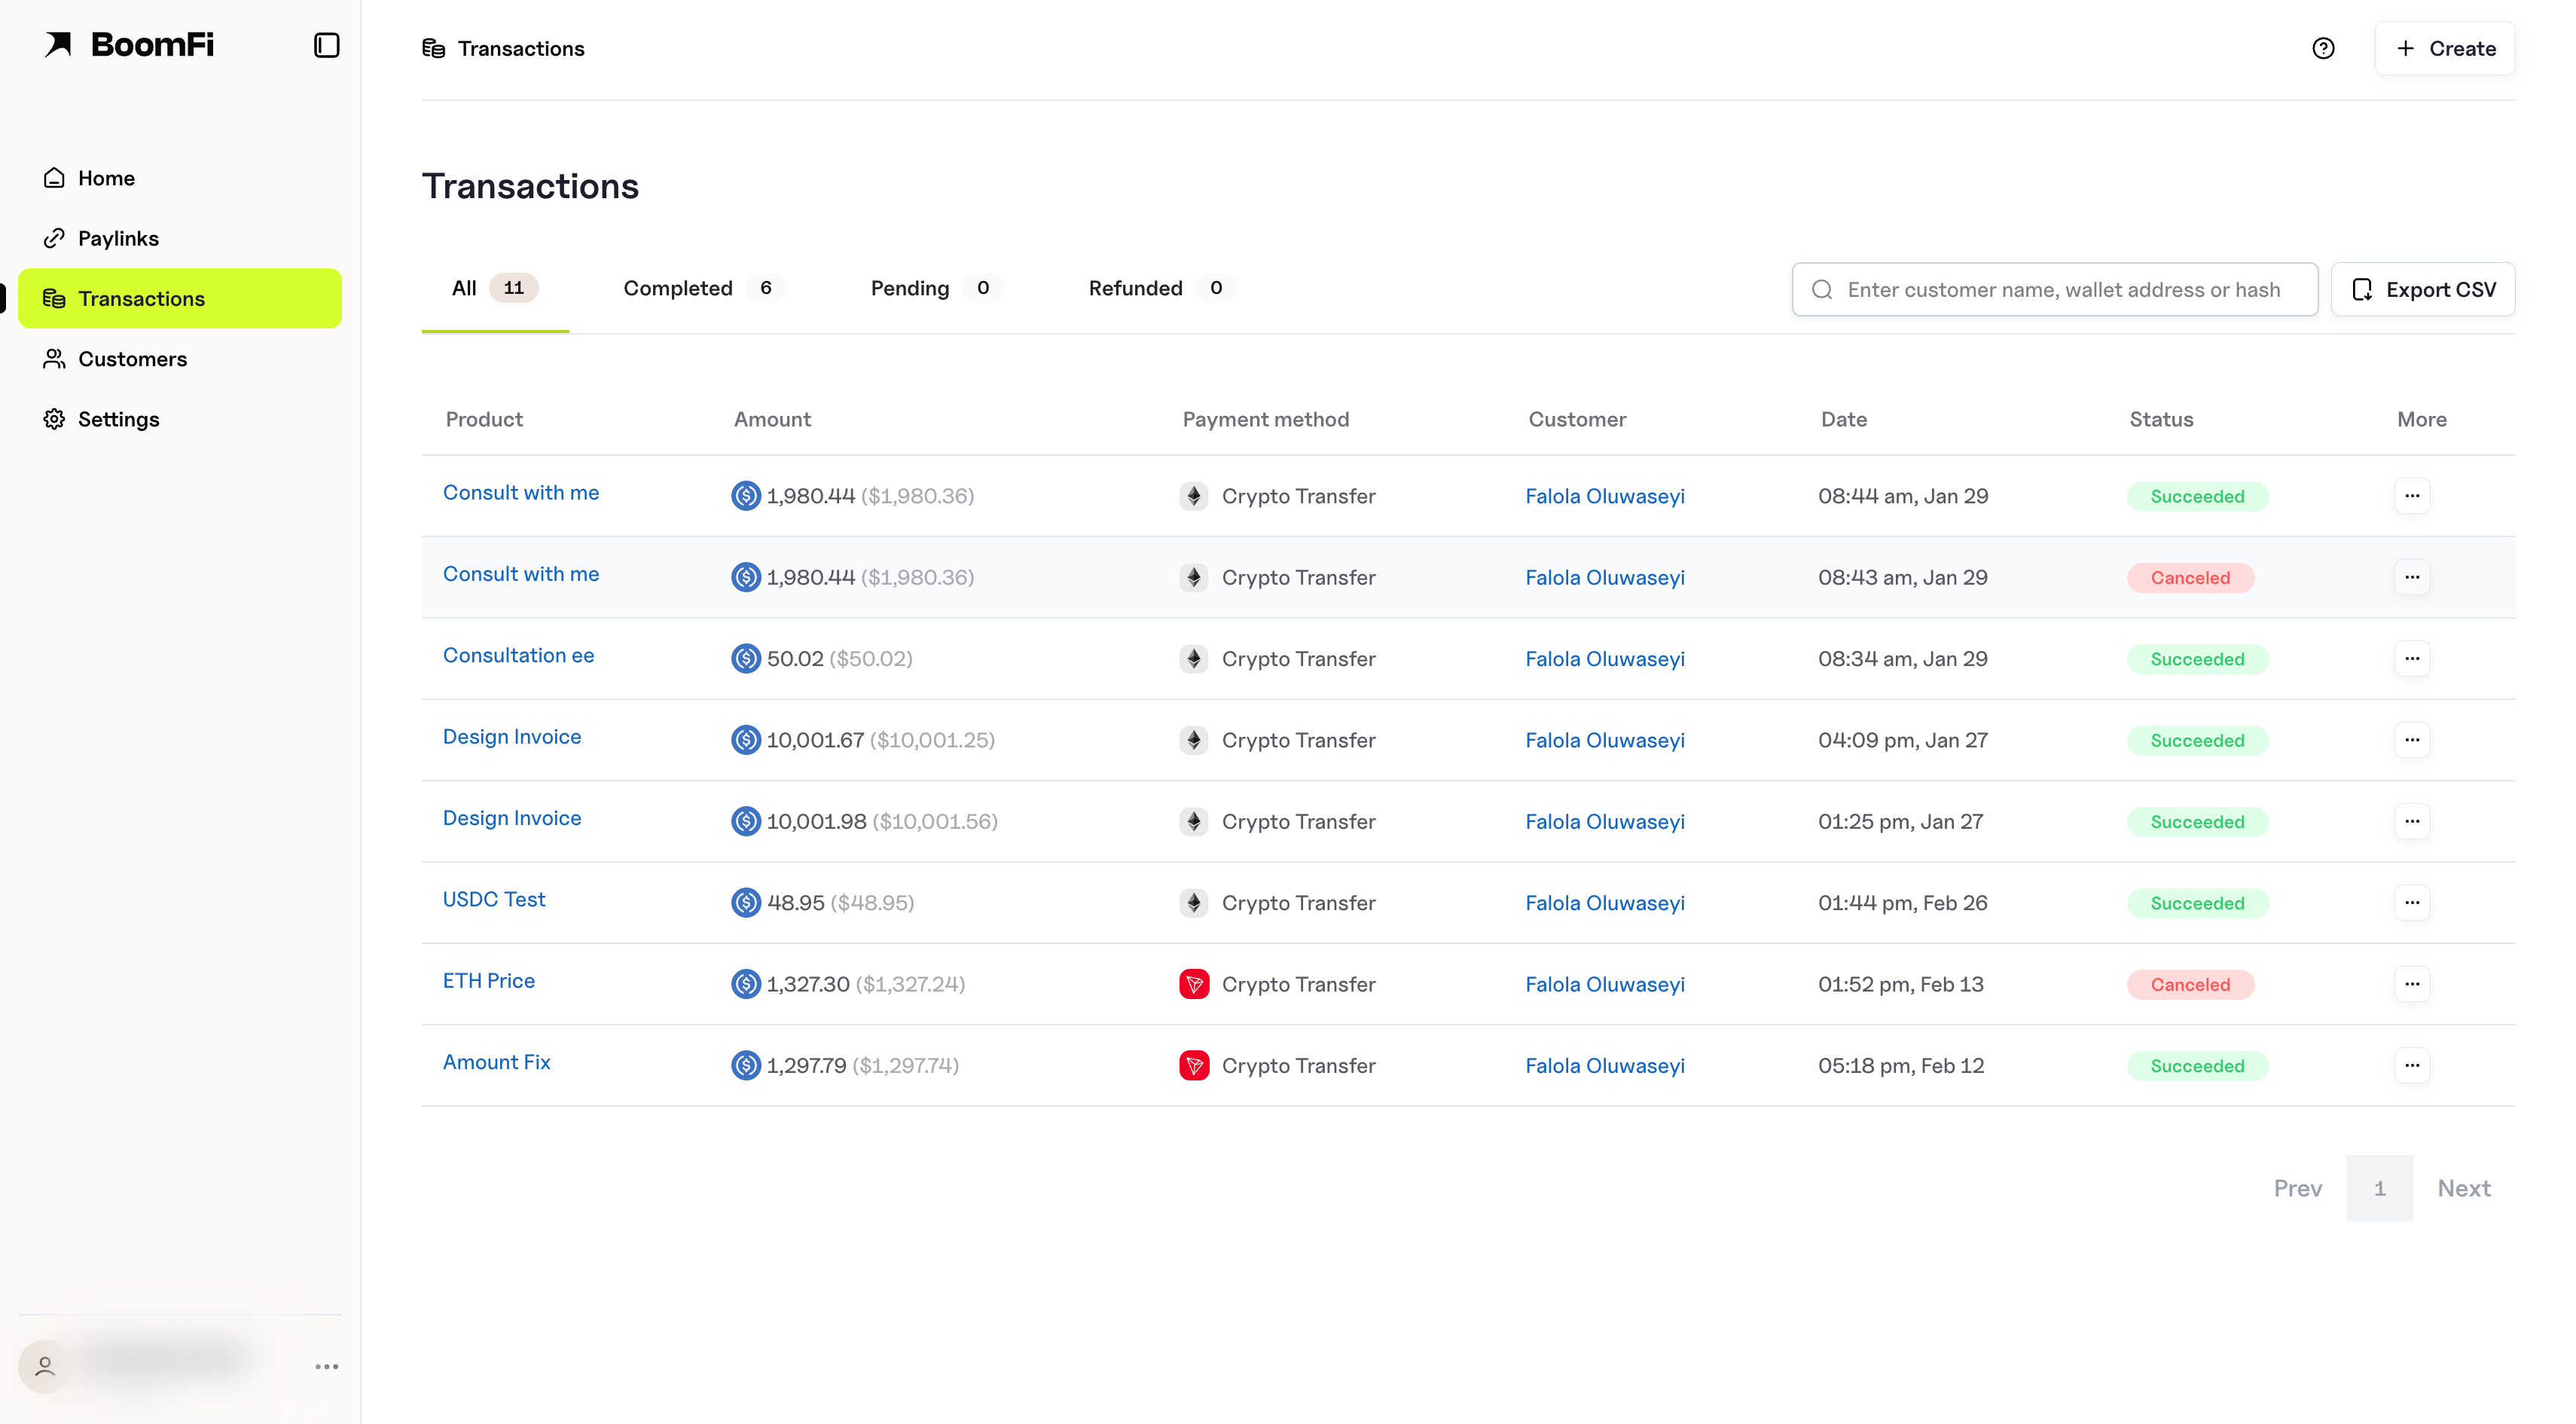Viewport: 2576px width, 1424px height.
Task: Click the user avatar icon
Action: (45, 1366)
